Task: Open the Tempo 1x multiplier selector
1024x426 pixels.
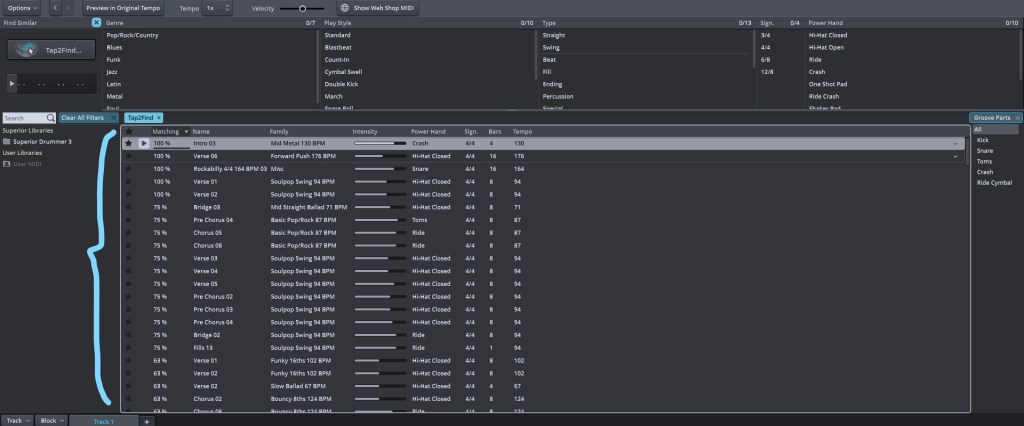Action: coord(217,7)
